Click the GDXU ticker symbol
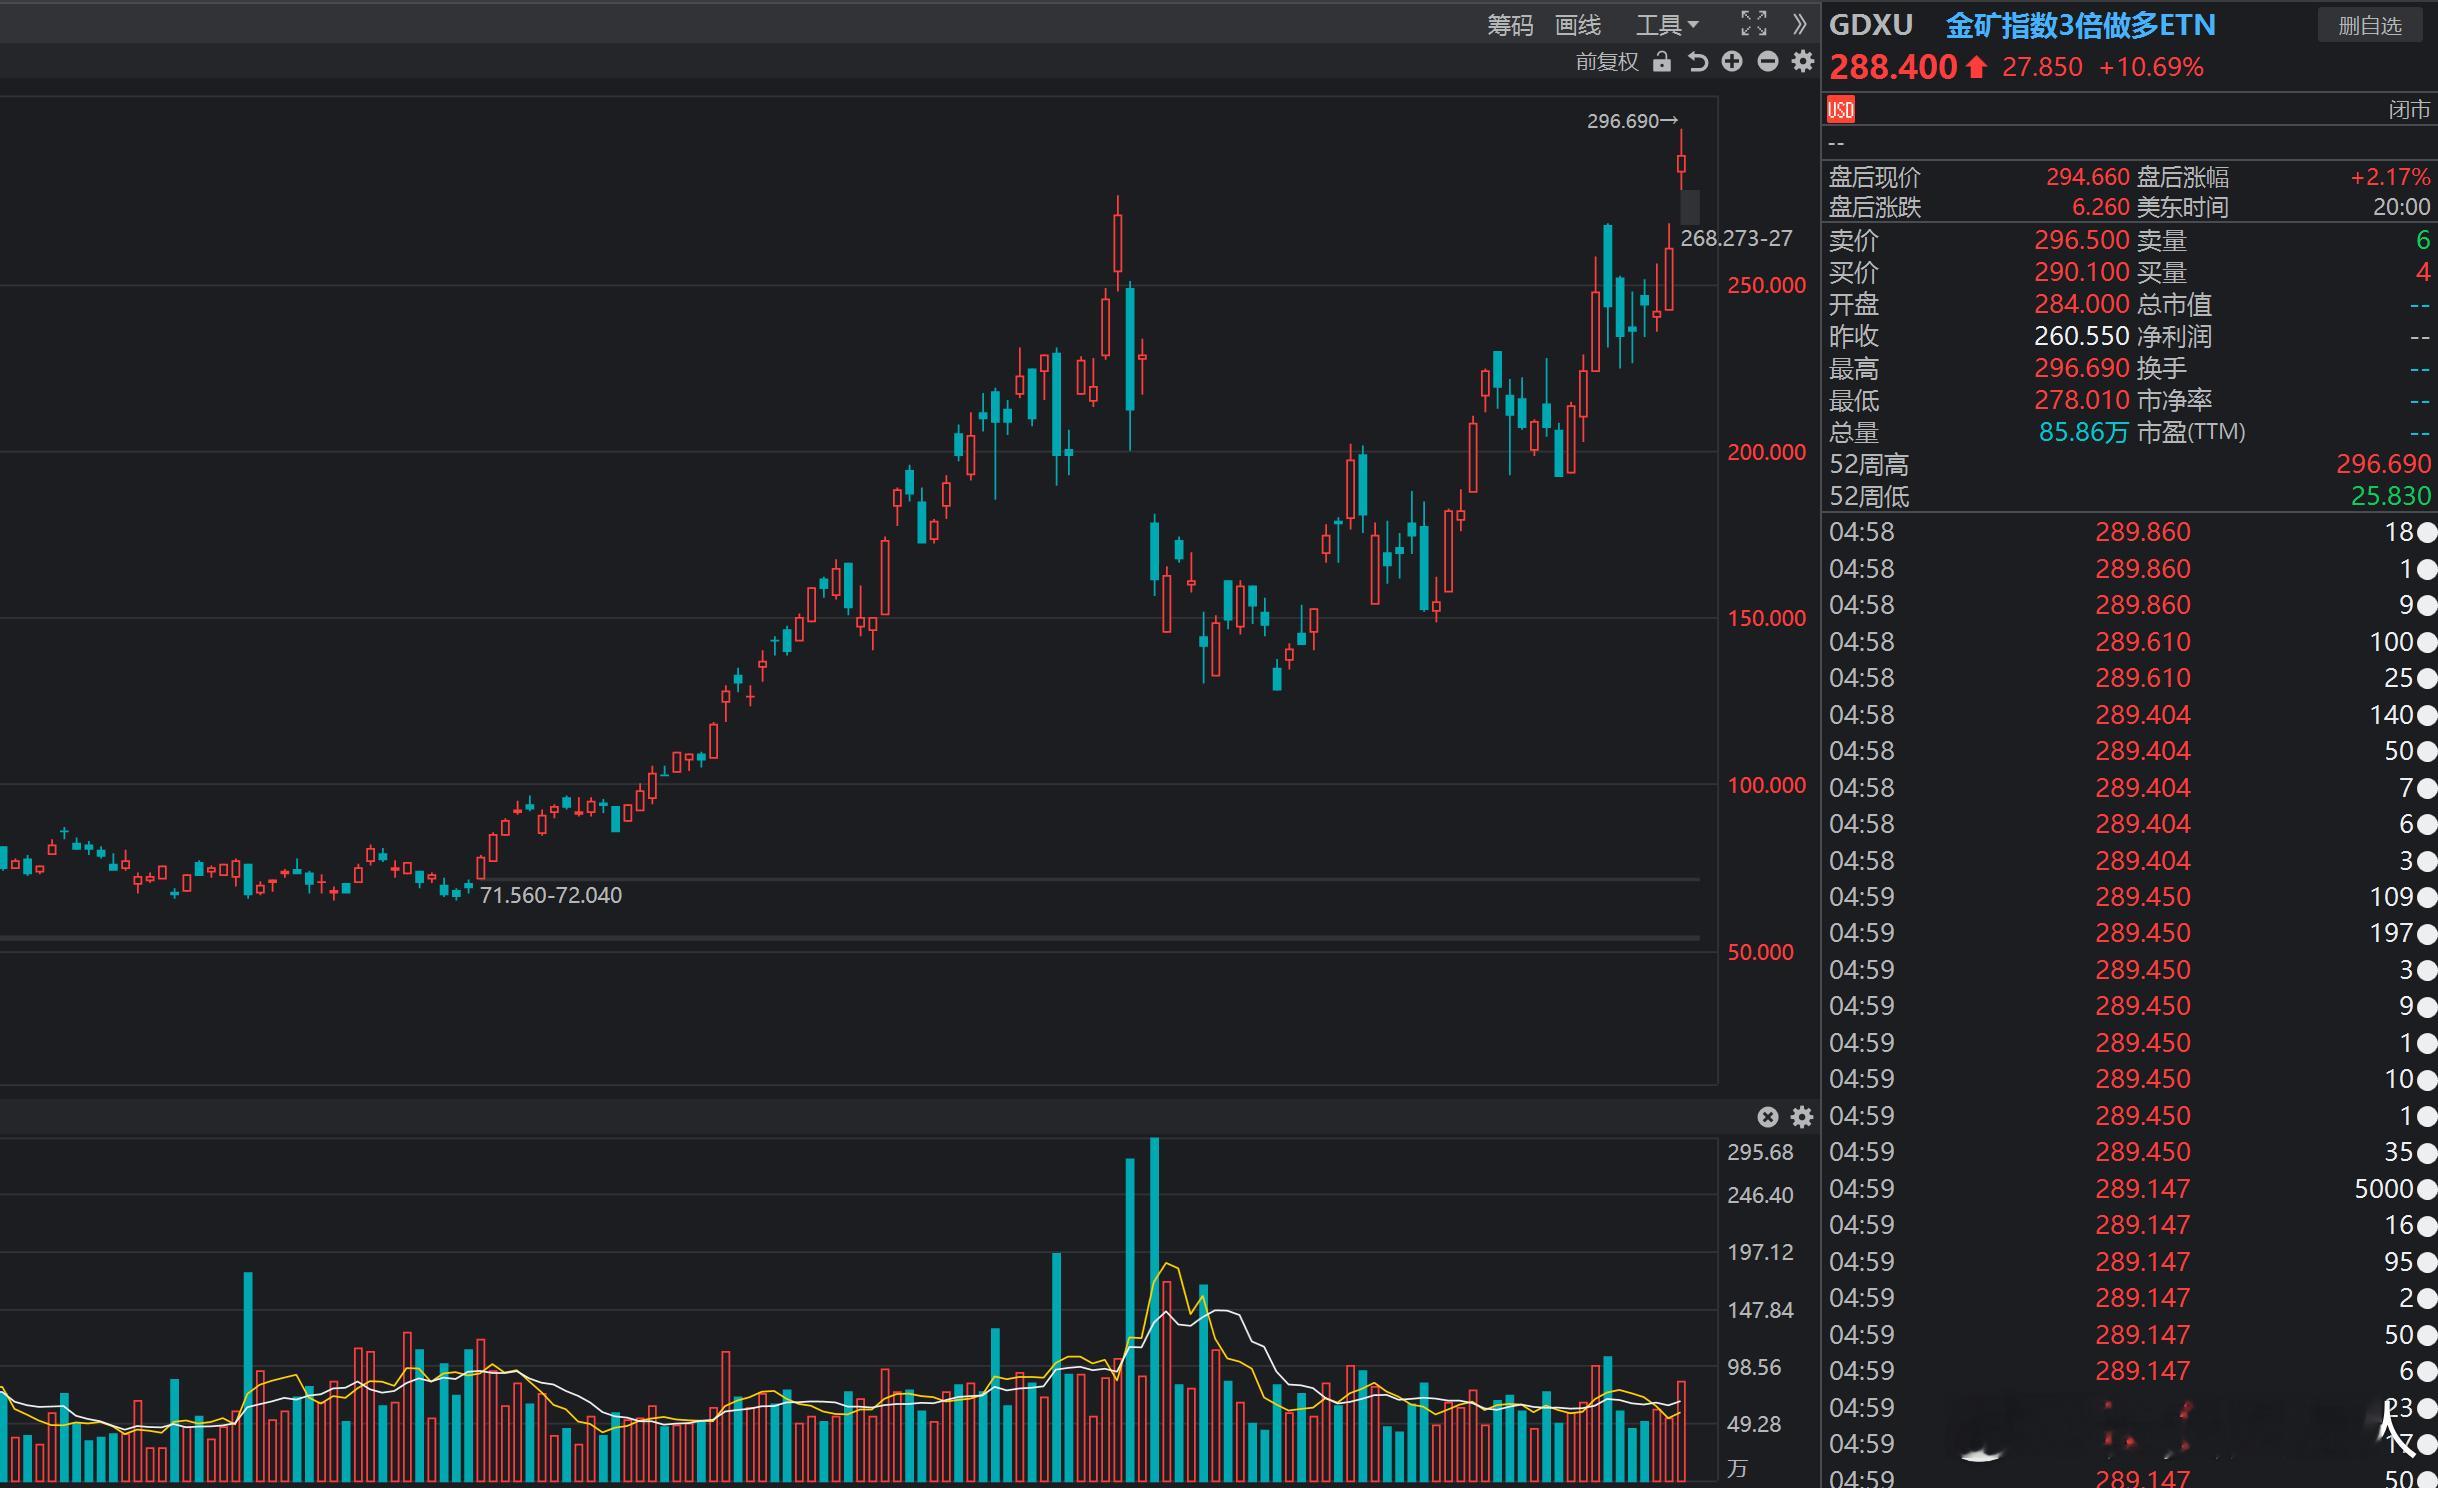 (1870, 25)
